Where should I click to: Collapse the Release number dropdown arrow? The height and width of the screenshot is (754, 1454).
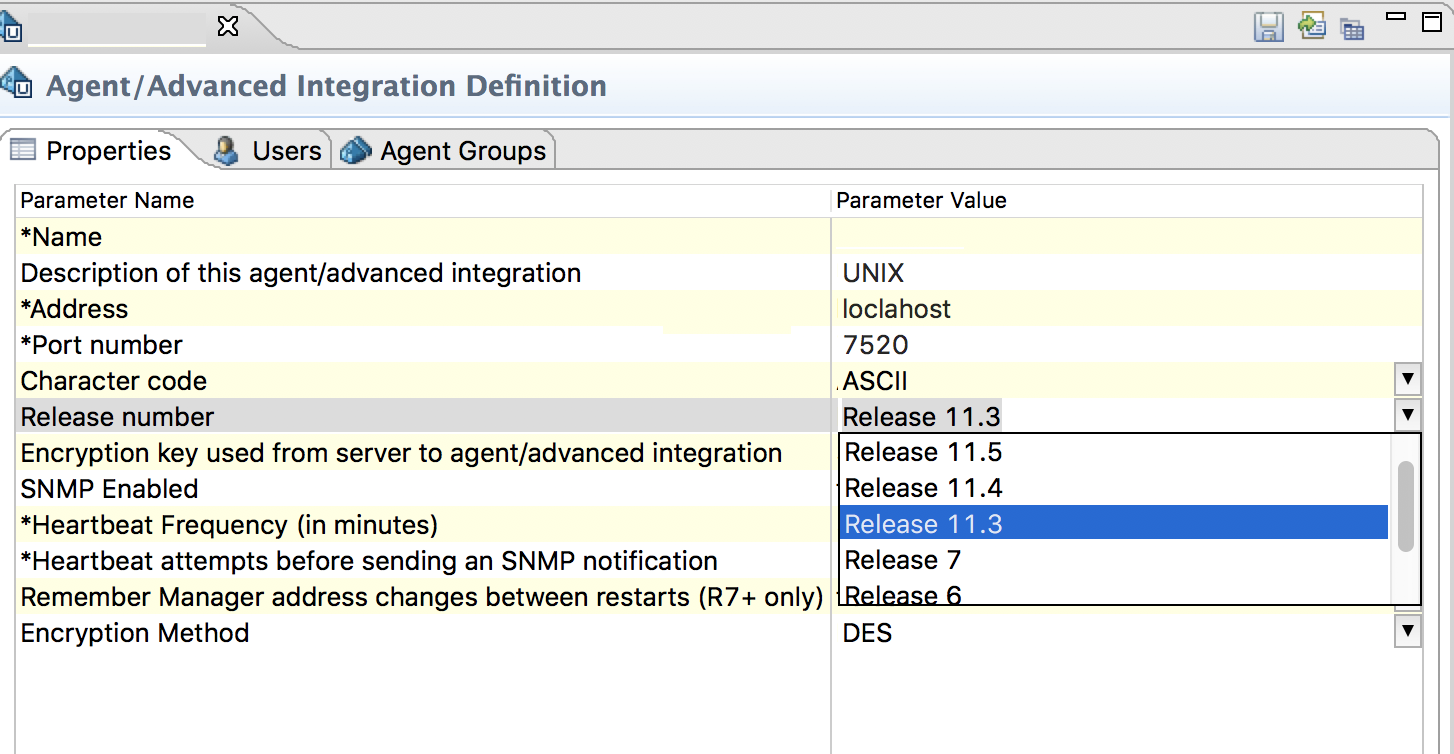pyautogui.click(x=1407, y=416)
